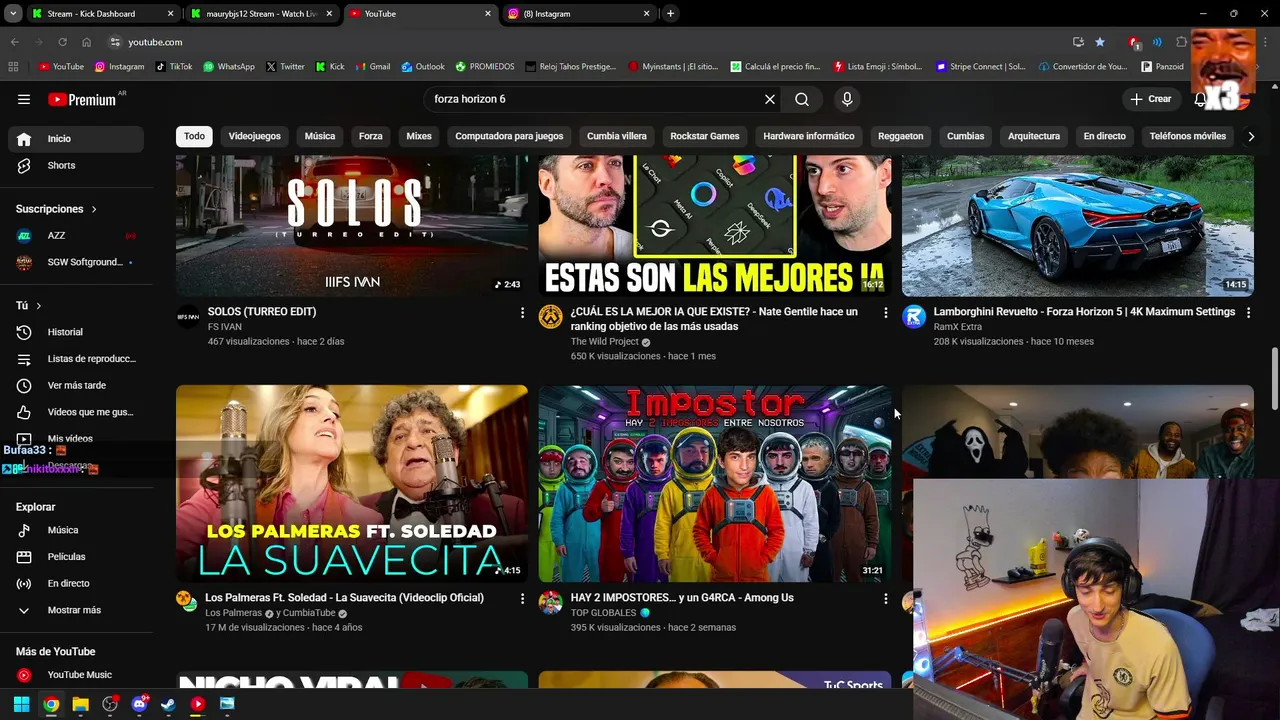Clear the search box with X icon
The image size is (1280, 720).
point(770,99)
